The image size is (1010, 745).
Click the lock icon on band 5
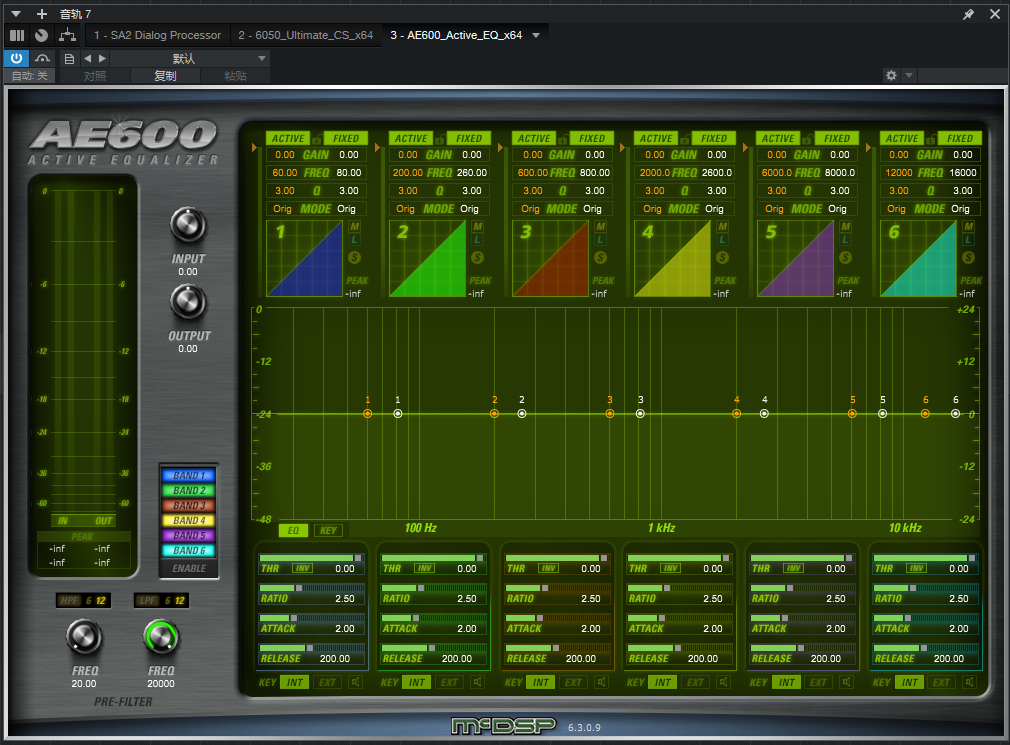(x=808, y=138)
